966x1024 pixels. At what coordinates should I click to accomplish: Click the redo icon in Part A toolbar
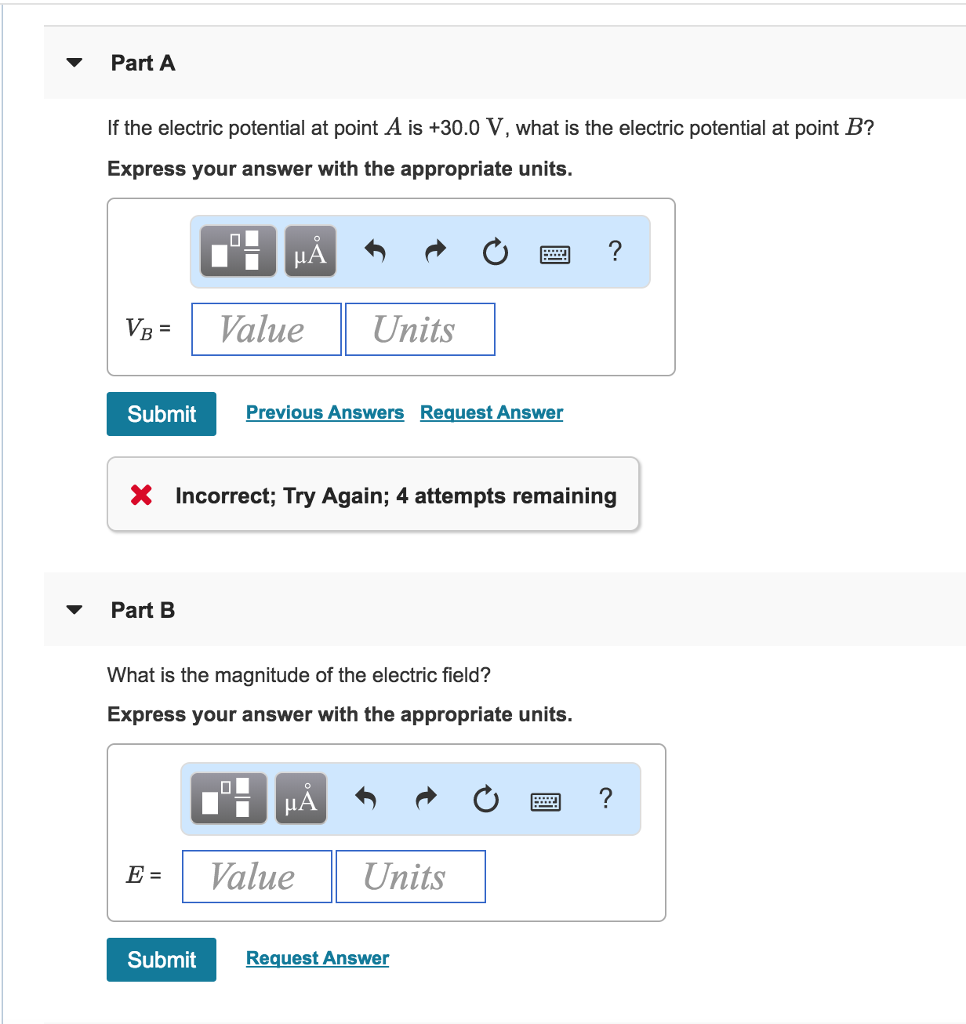(434, 251)
